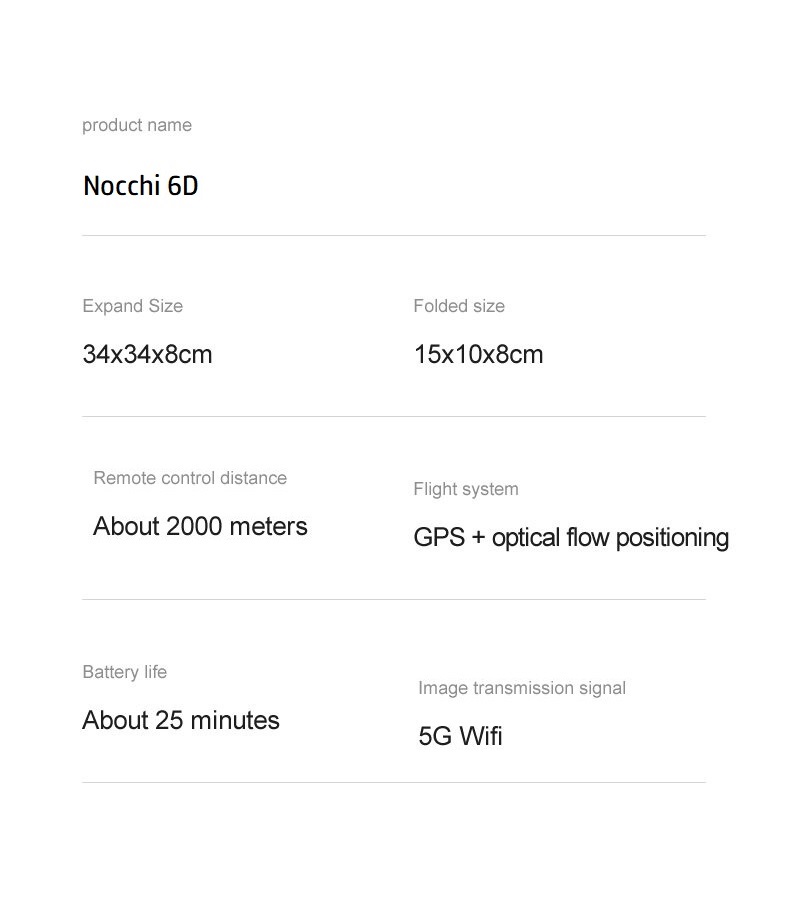Click the divider line below Nocchi 6D

(x=394, y=236)
